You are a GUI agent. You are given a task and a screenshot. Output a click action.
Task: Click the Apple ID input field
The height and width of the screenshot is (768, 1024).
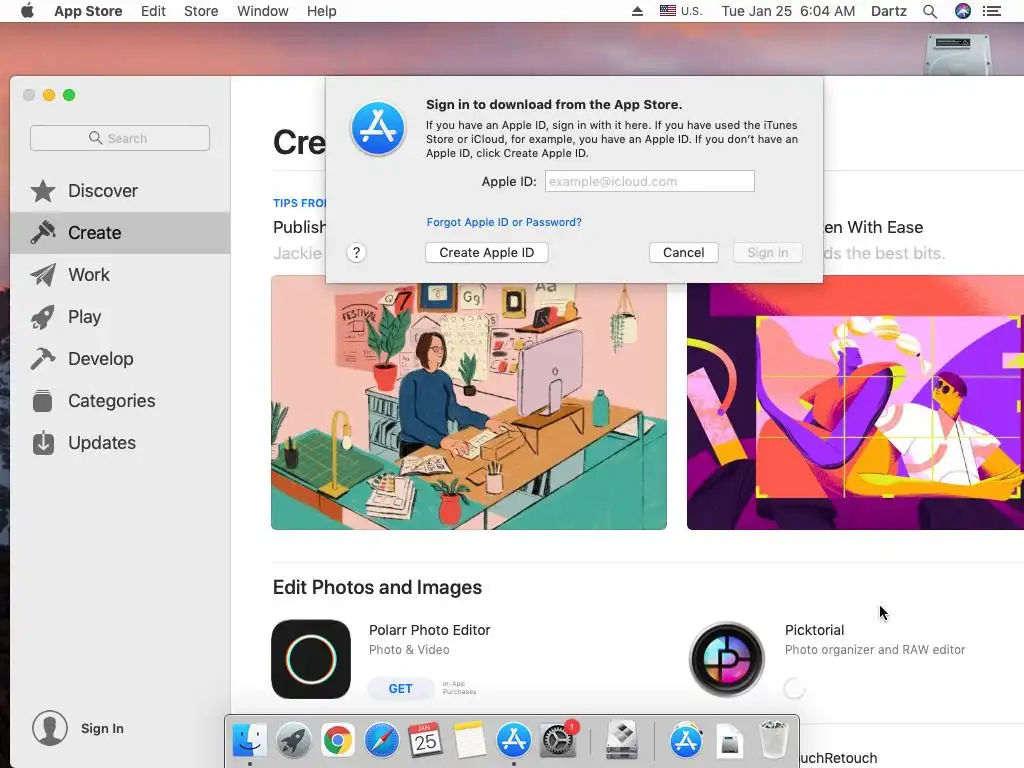[650, 182]
